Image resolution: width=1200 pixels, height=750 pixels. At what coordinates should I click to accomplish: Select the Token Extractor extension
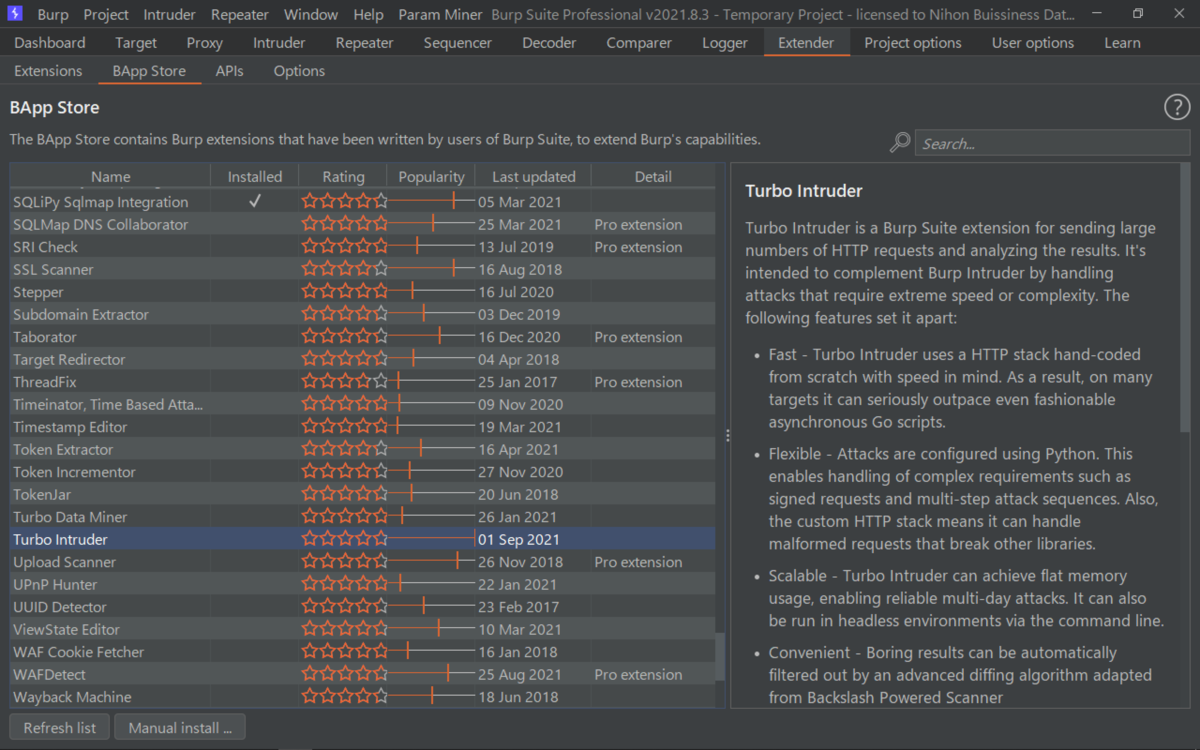click(362, 449)
